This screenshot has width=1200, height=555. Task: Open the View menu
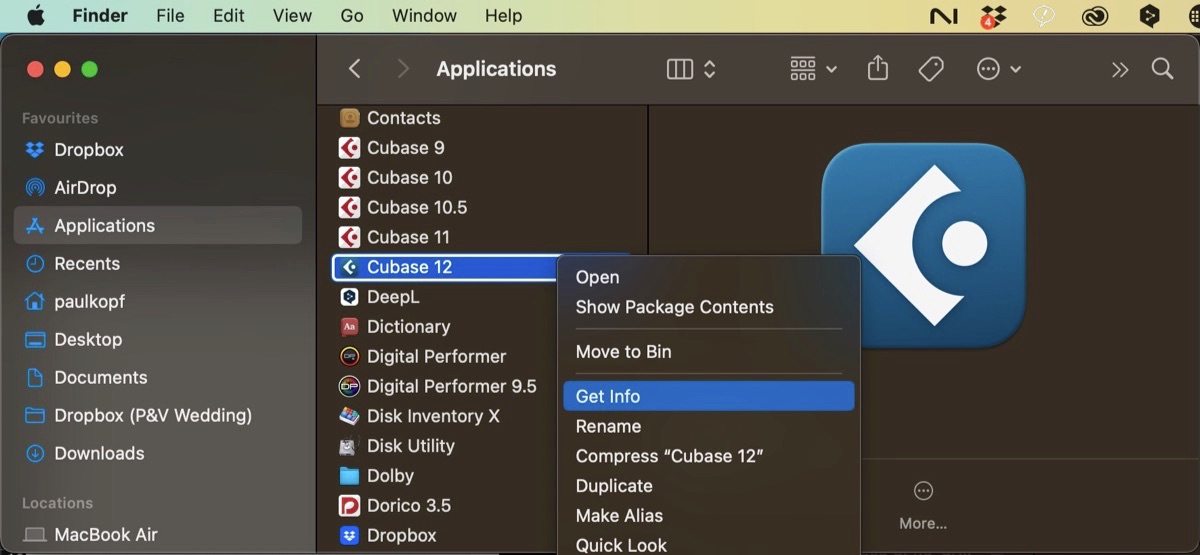click(x=293, y=16)
